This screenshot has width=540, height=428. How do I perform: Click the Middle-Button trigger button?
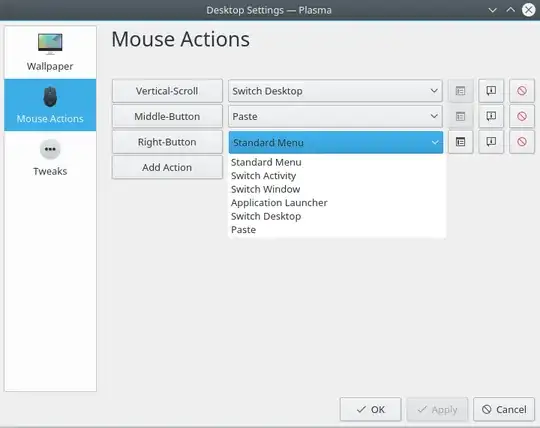[167, 116]
